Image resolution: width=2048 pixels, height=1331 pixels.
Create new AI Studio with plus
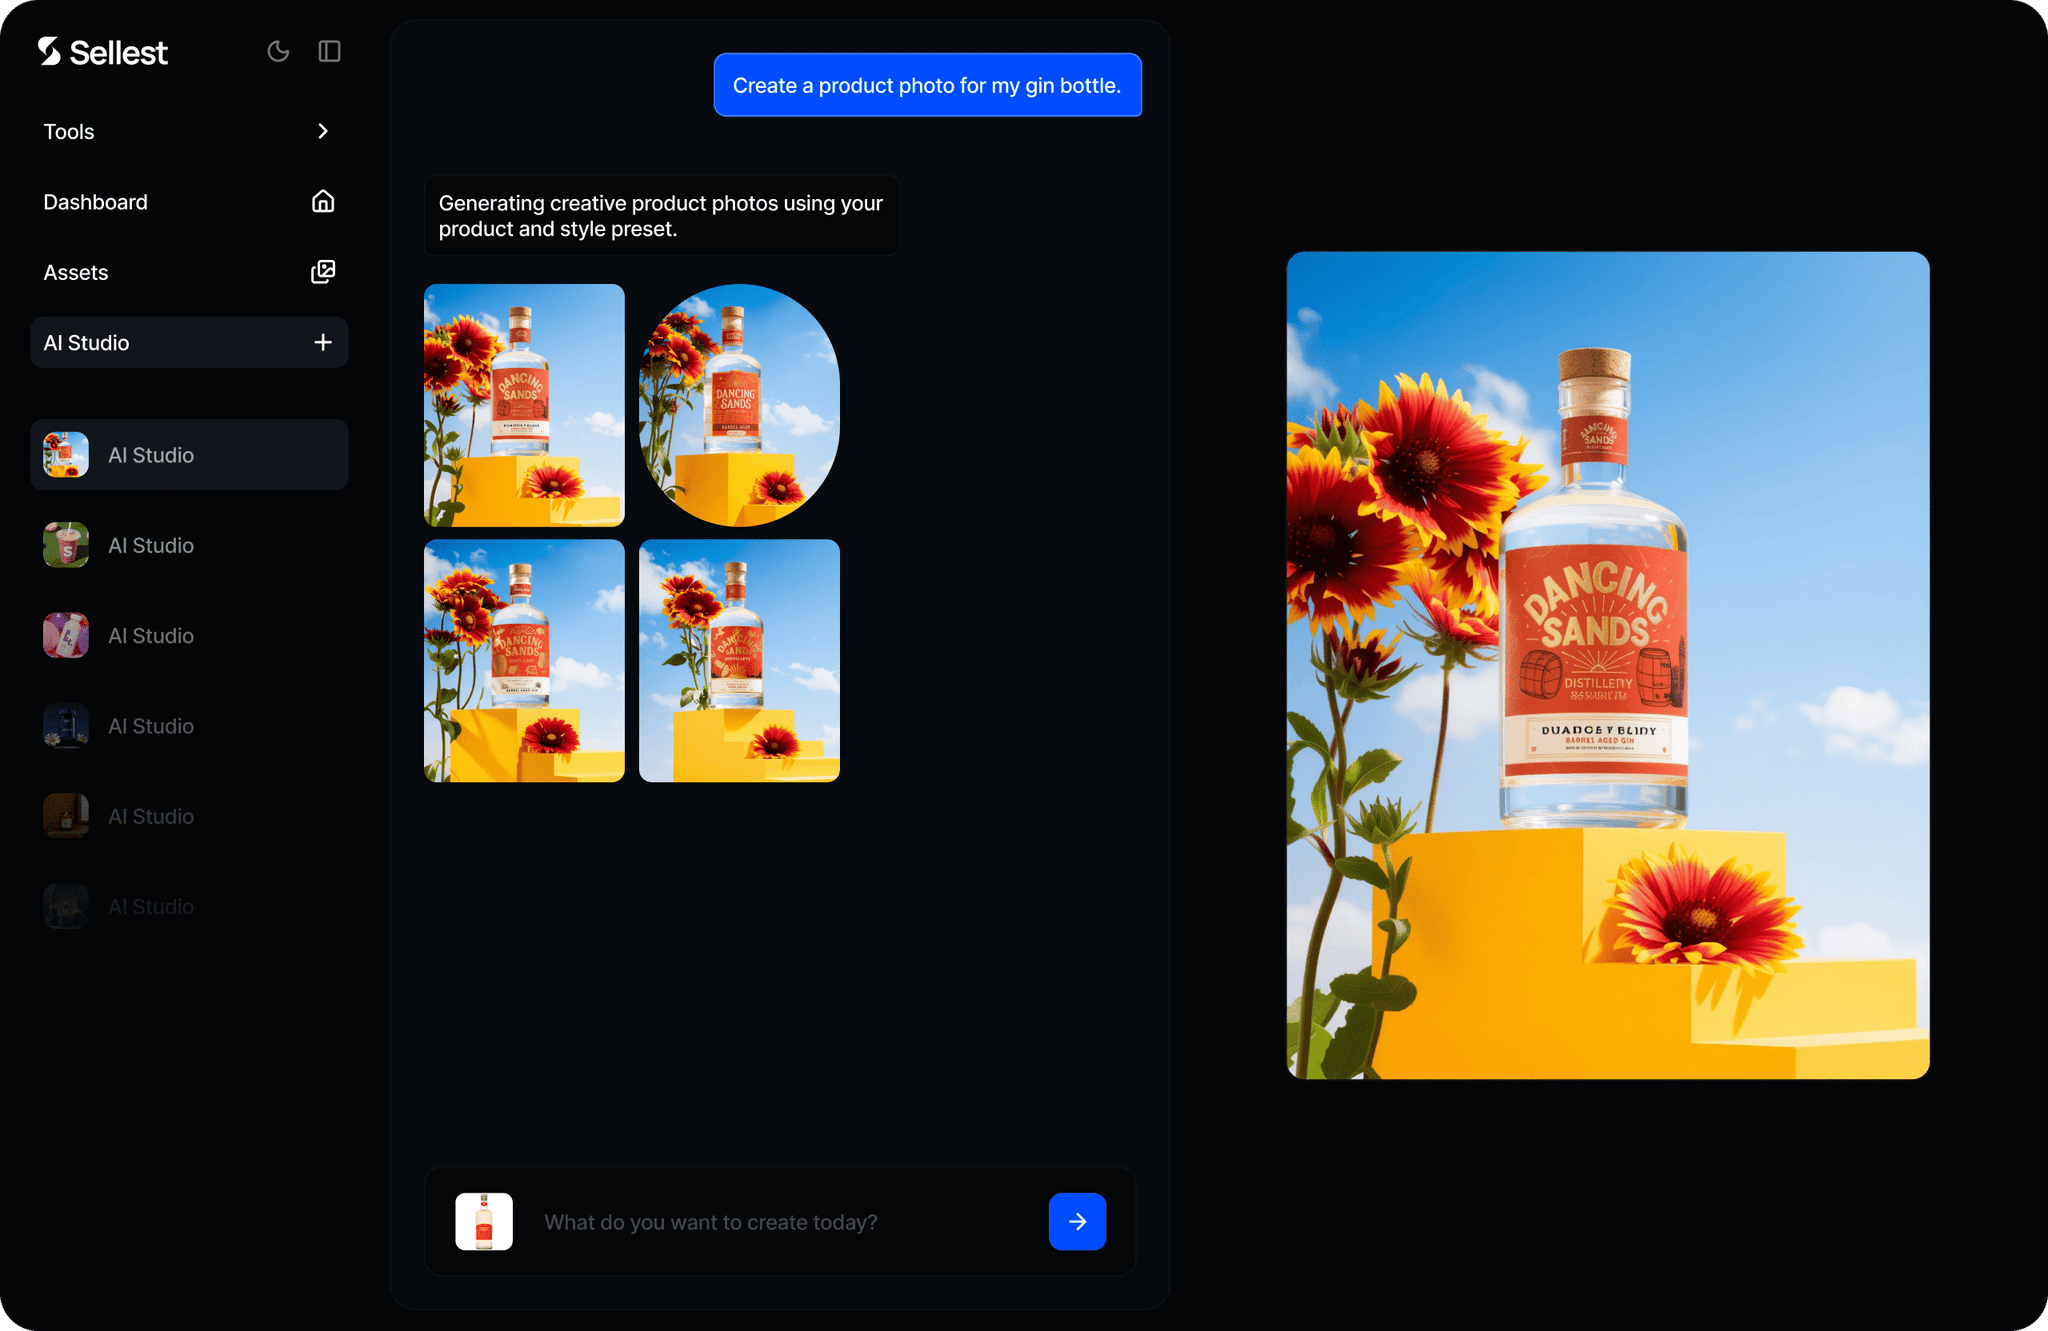(322, 343)
